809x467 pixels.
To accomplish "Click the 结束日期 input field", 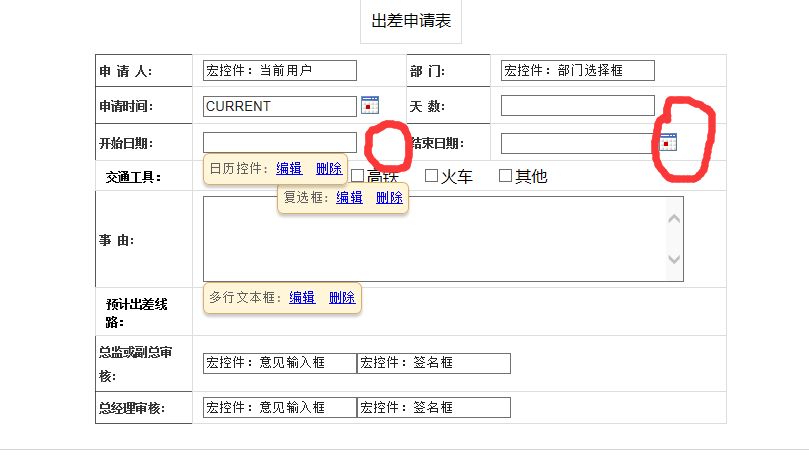I will tap(577, 143).
